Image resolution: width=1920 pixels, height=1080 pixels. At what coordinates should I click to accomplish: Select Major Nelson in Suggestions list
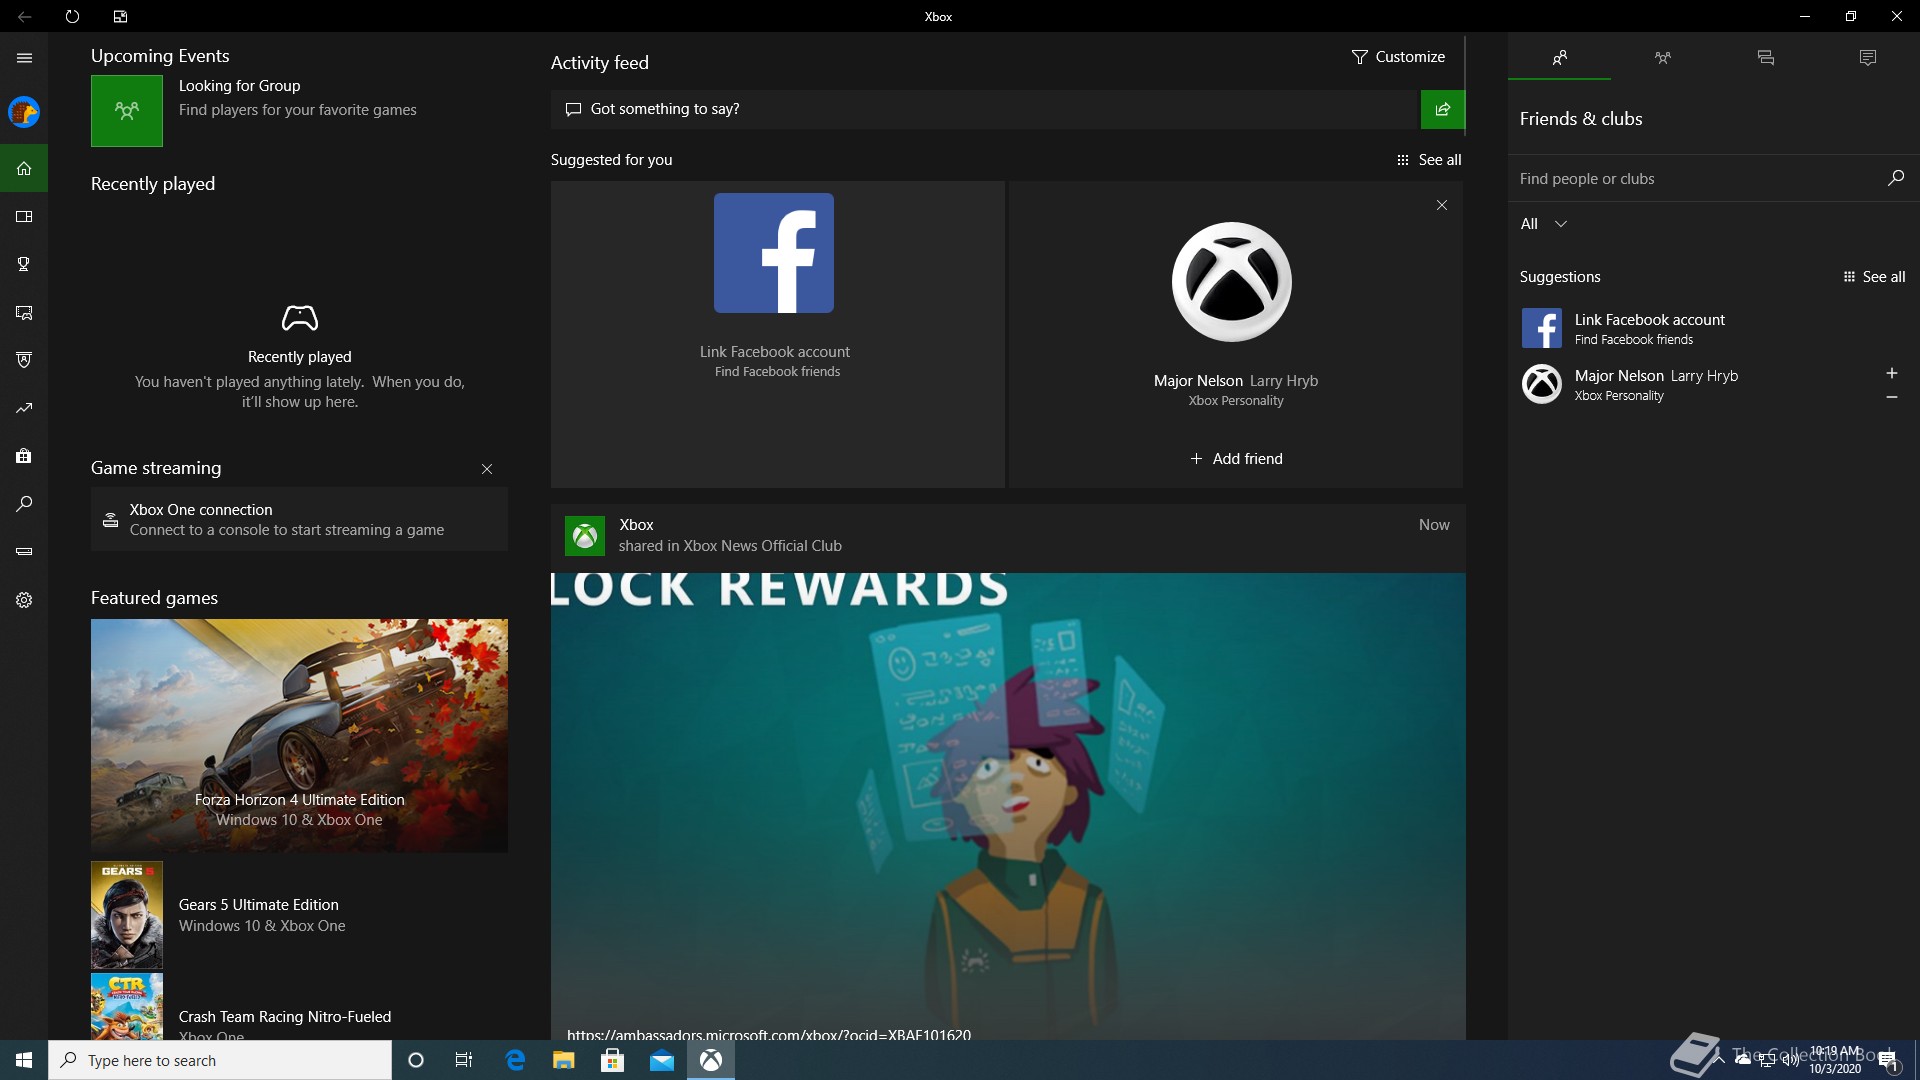coord(1690,384)
